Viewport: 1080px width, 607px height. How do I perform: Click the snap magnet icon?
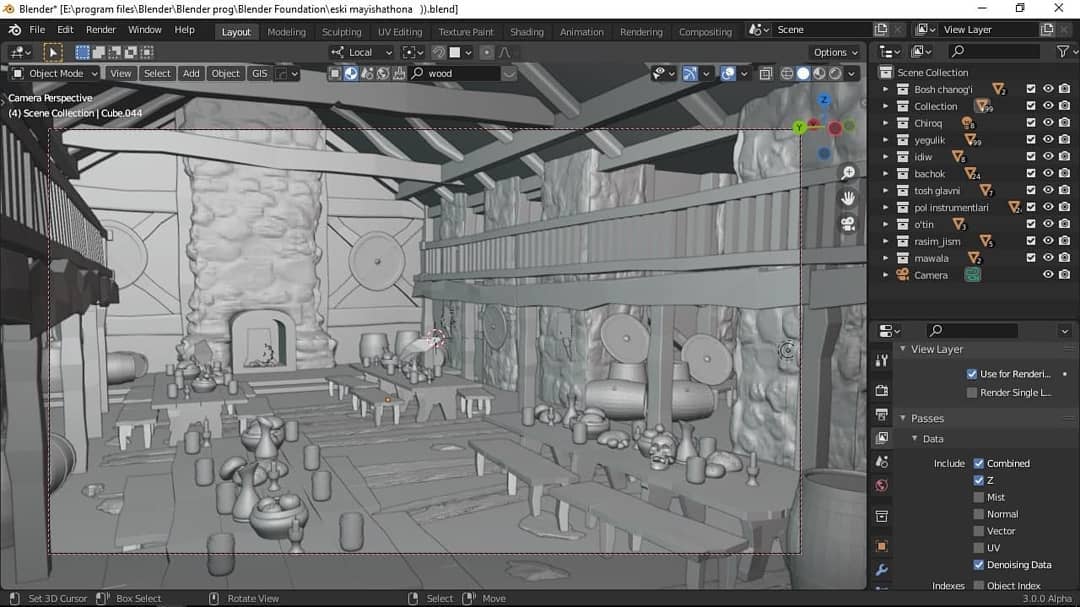[438, 52]
